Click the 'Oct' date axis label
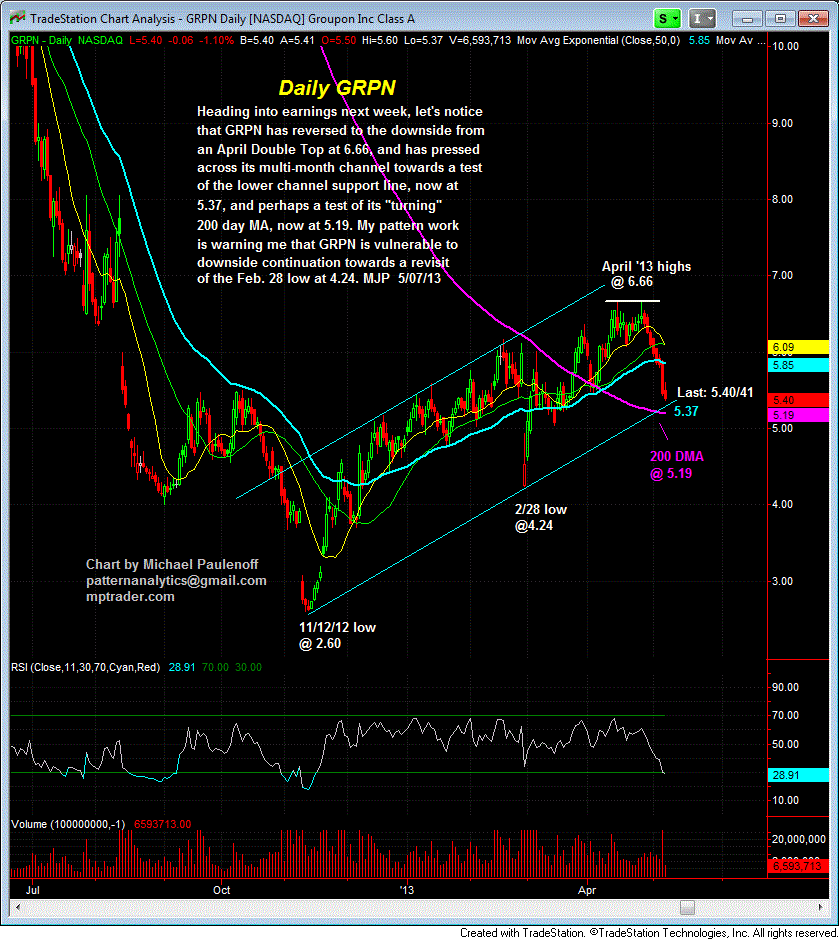Image resolution: width=839 pixels, height=939 pixels. coord(222,890)
